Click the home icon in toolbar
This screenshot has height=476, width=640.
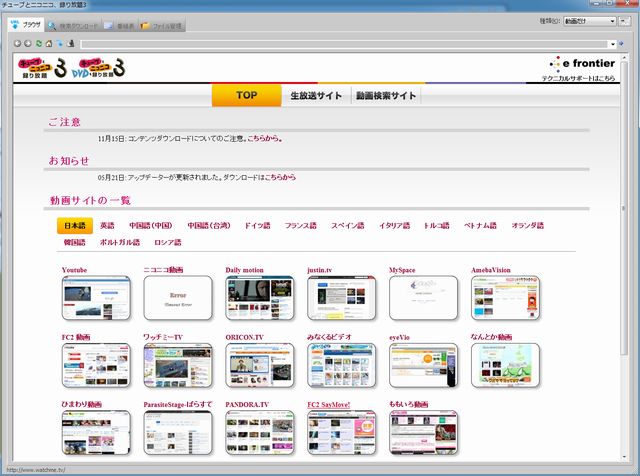(x=49, y=43)
